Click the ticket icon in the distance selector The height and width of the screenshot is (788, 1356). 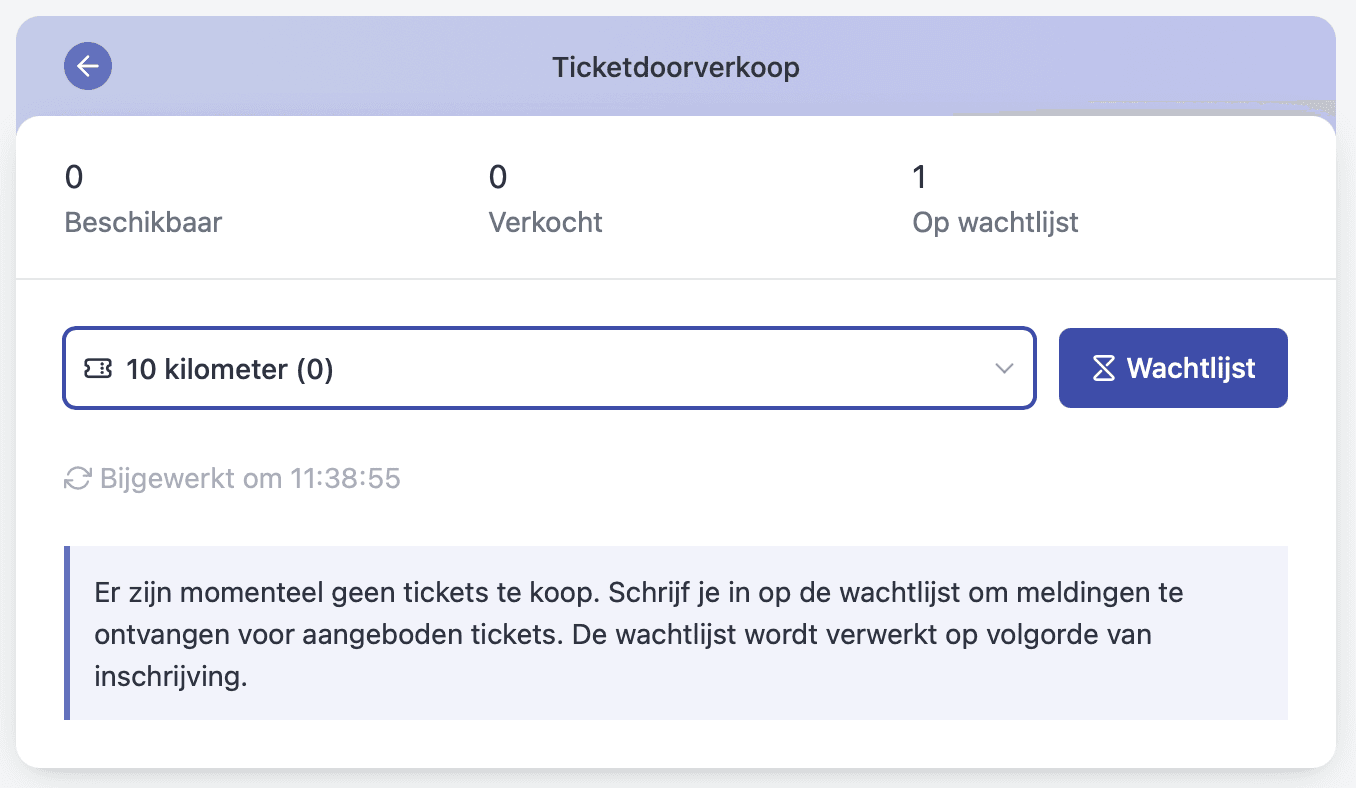coord(98,369)
